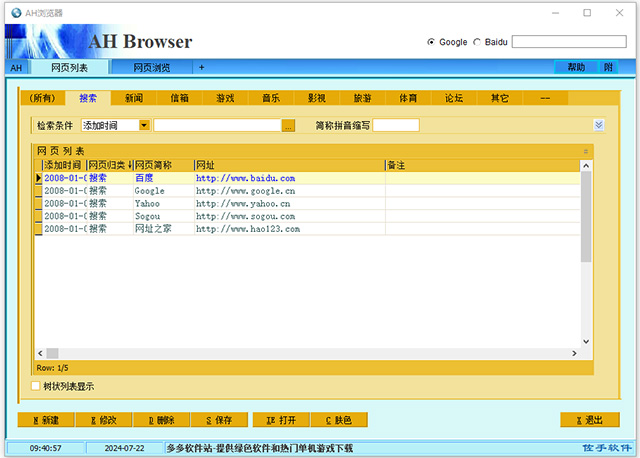Select the Google name cell
The width and height of the screenshot is (640, 458).
(x=164, y=191)
